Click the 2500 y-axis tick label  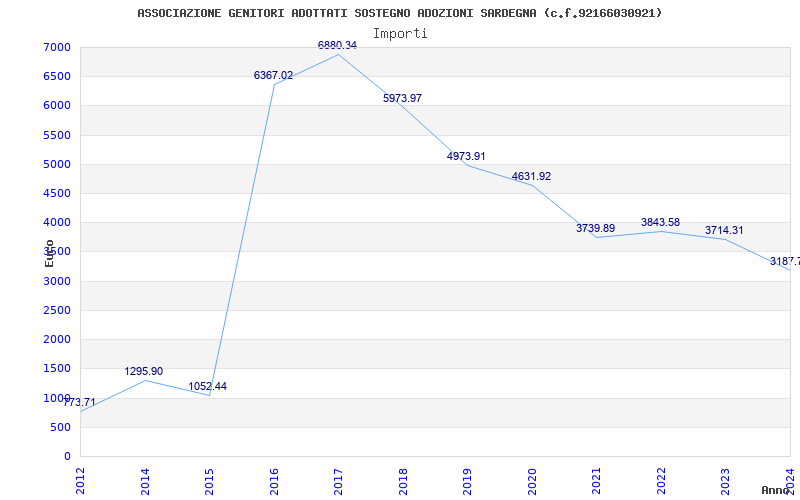pyautogui.click(x=57, y=310)
